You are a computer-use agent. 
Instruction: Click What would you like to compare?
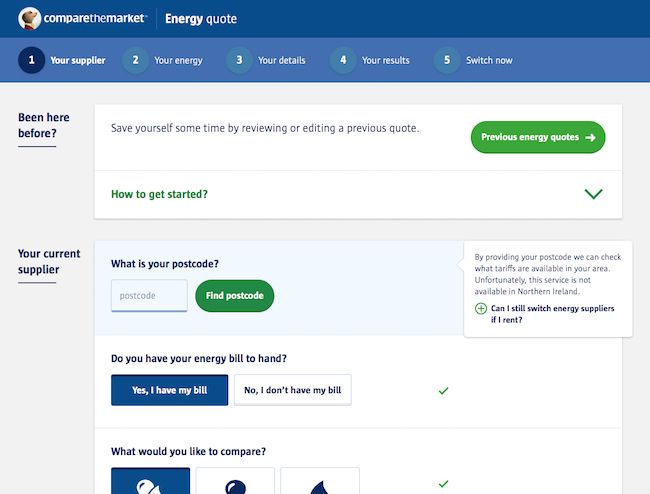[188, 451]
